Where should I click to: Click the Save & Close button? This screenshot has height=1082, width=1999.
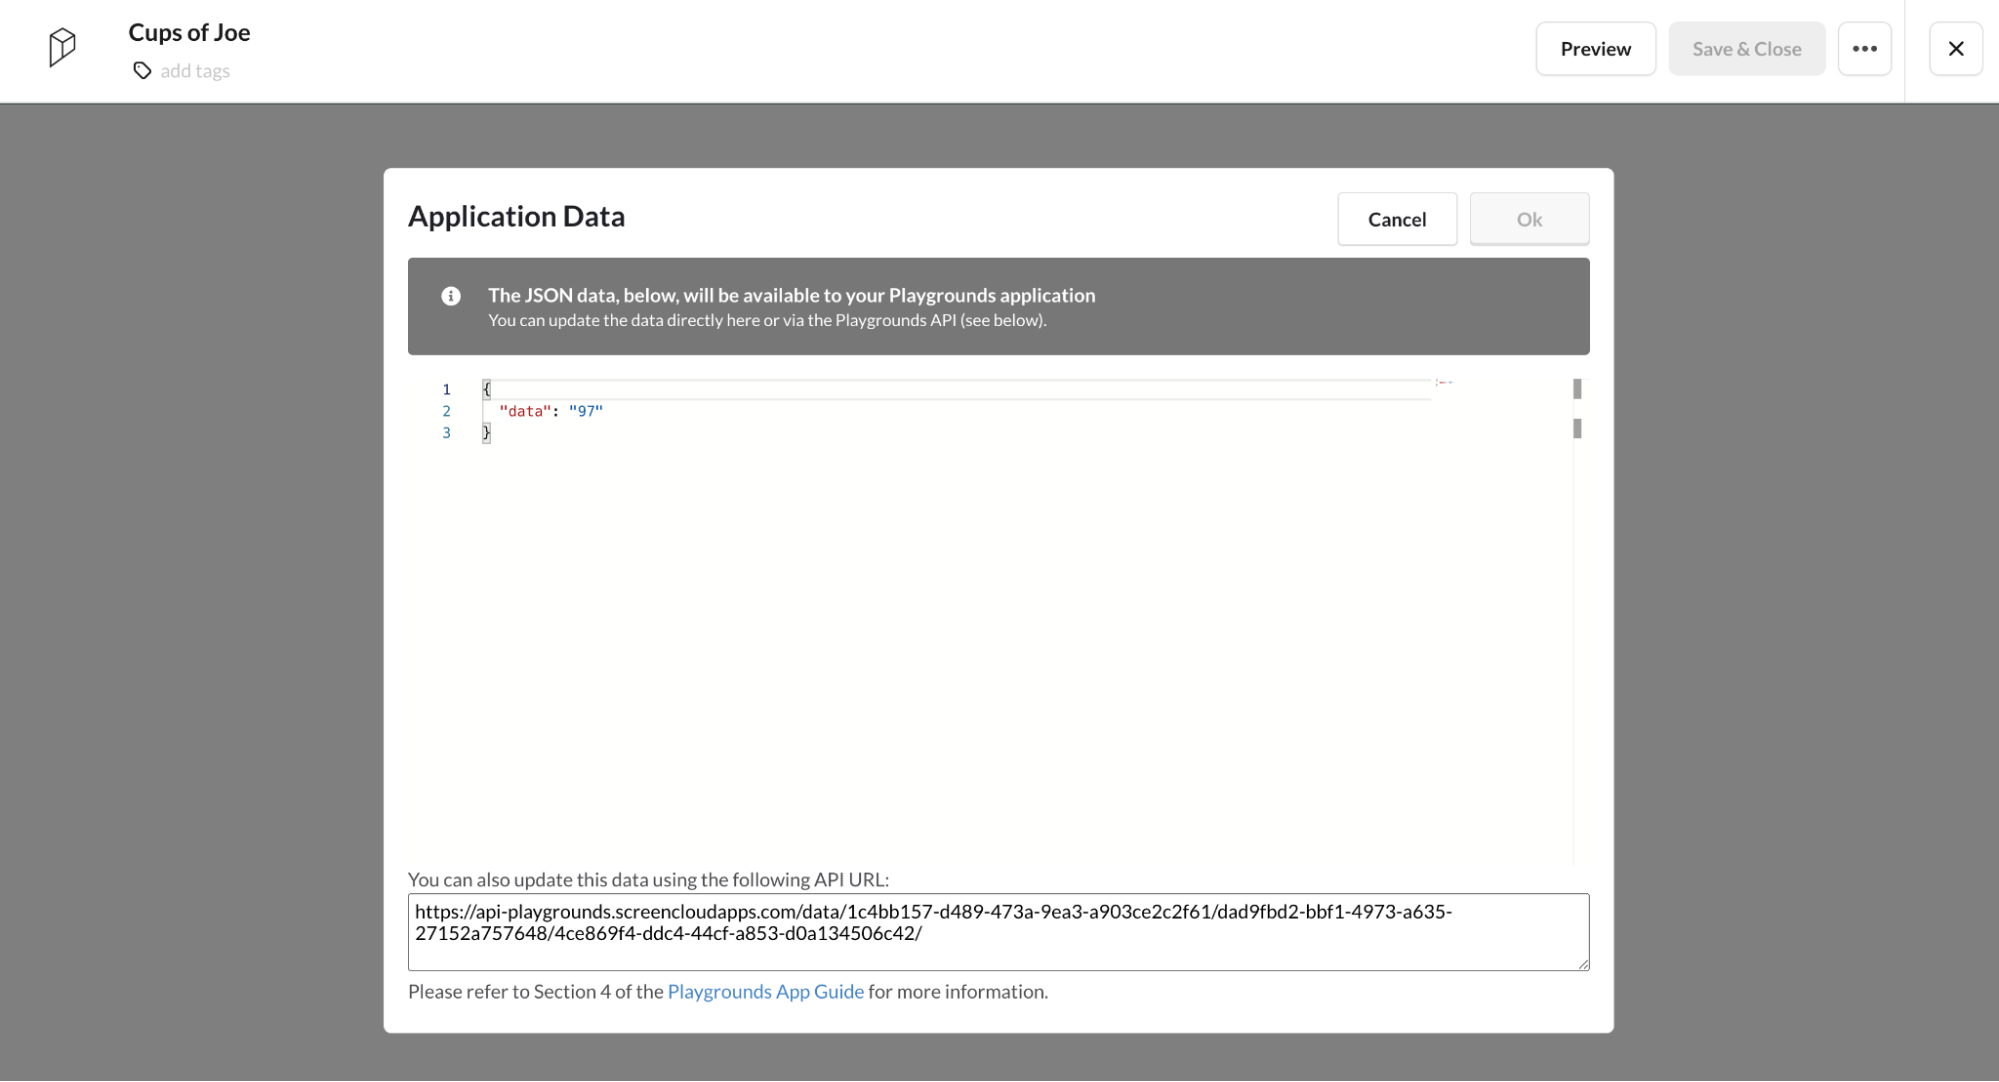click(1746, 48)
